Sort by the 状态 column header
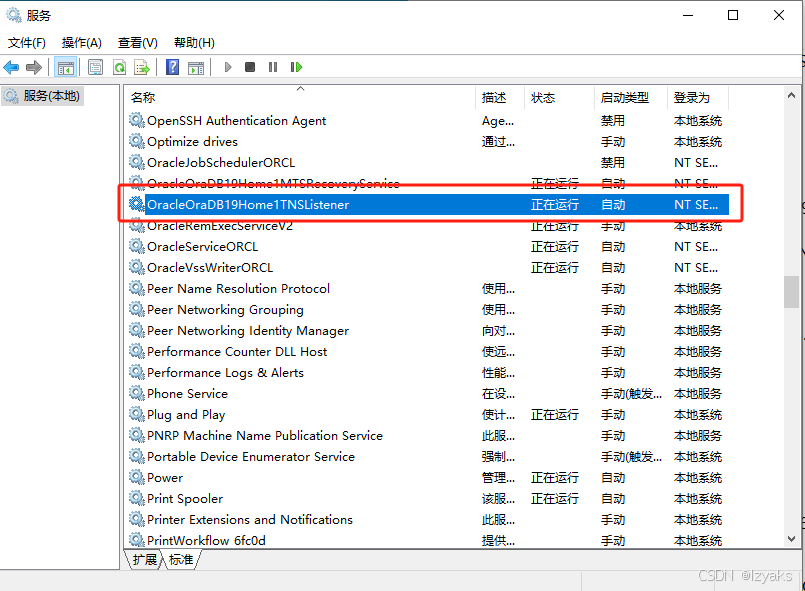The height and width of the screenshot is (591, 805). [x=559, y=98]
